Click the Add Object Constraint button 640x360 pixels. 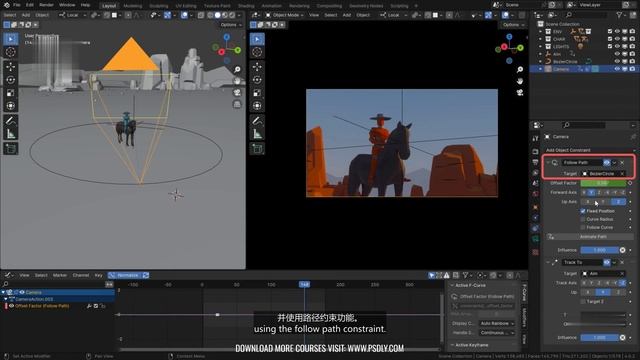(x=589, y=150)
